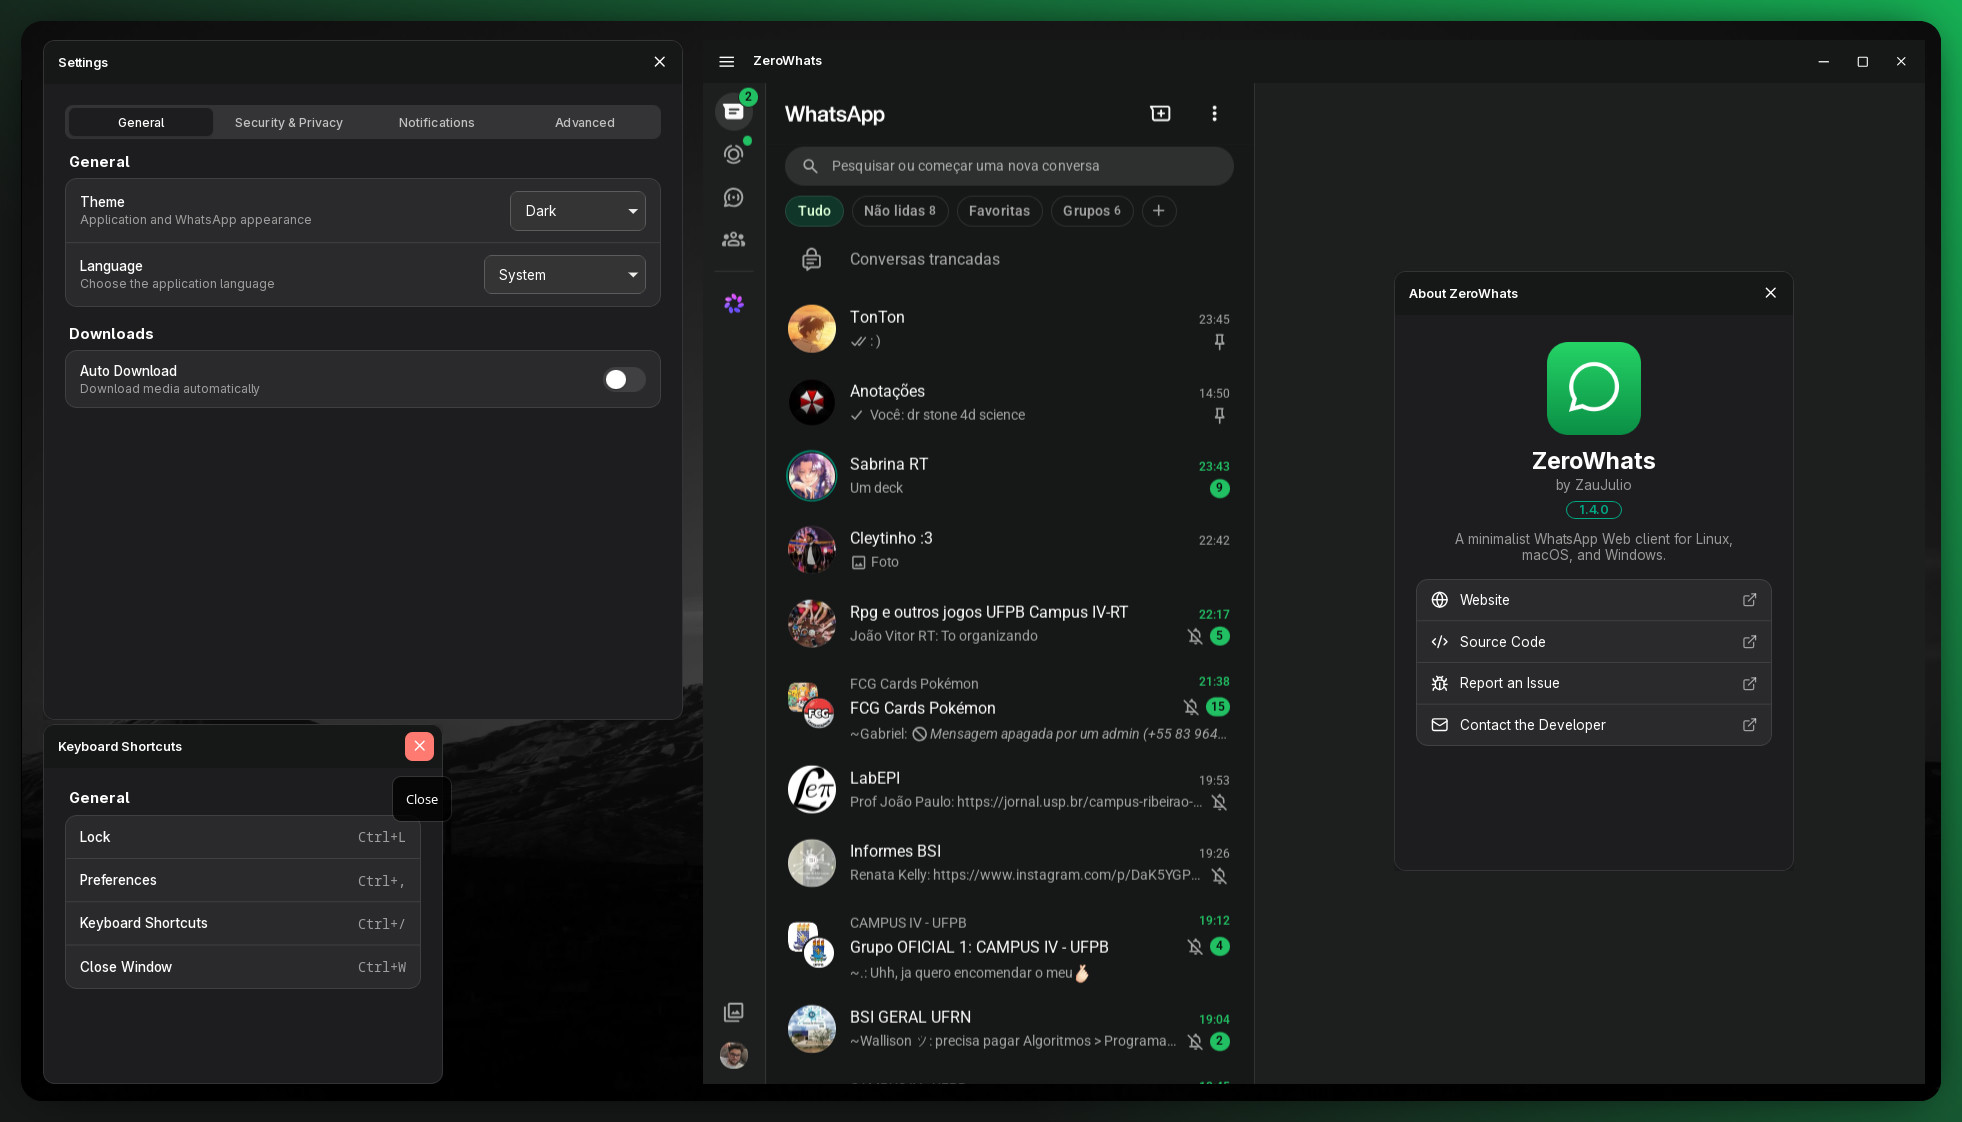Switch to Advanced settings tab
This screenshot has height=1122, width=1962.
coord(585,122)
